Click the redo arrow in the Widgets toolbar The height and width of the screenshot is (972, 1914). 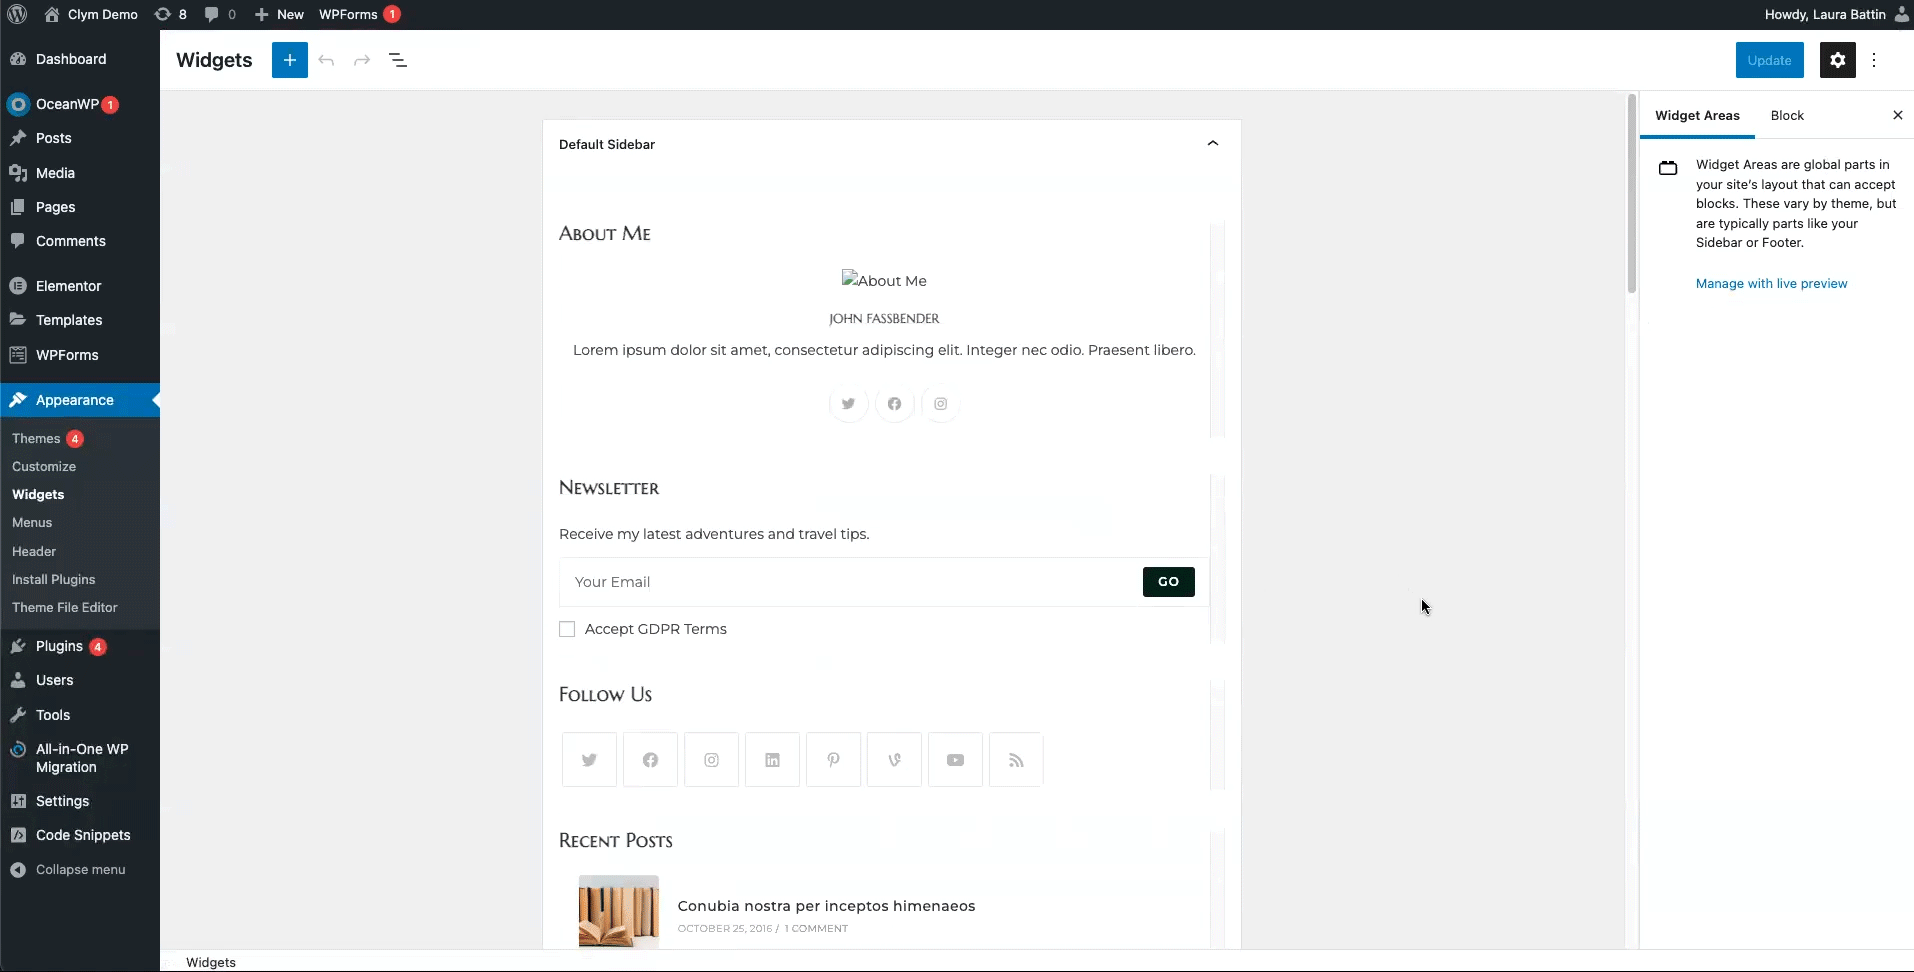pyautogui.click(x=362, y=60)
